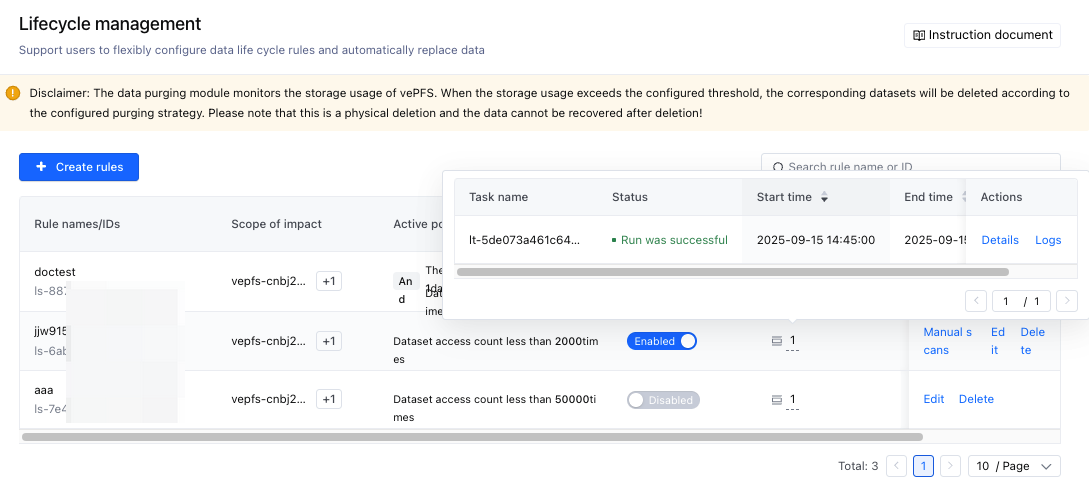The width and height of the screenshot is (1089, 485).
Task: Open the 10 / Page size dropdown
Action: pos(1015,466)
